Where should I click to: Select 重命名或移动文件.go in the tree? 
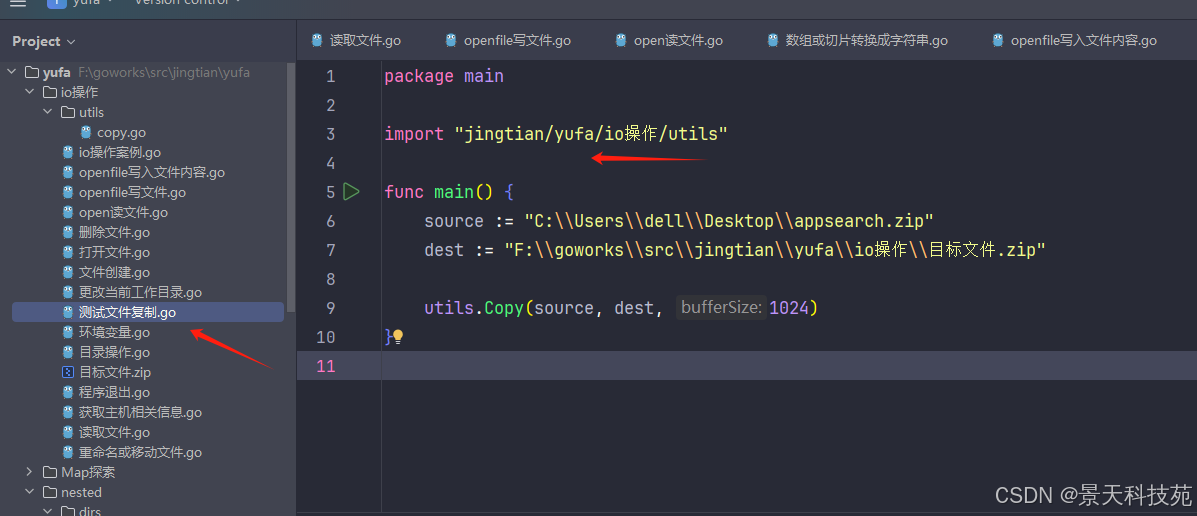point(140,452)
